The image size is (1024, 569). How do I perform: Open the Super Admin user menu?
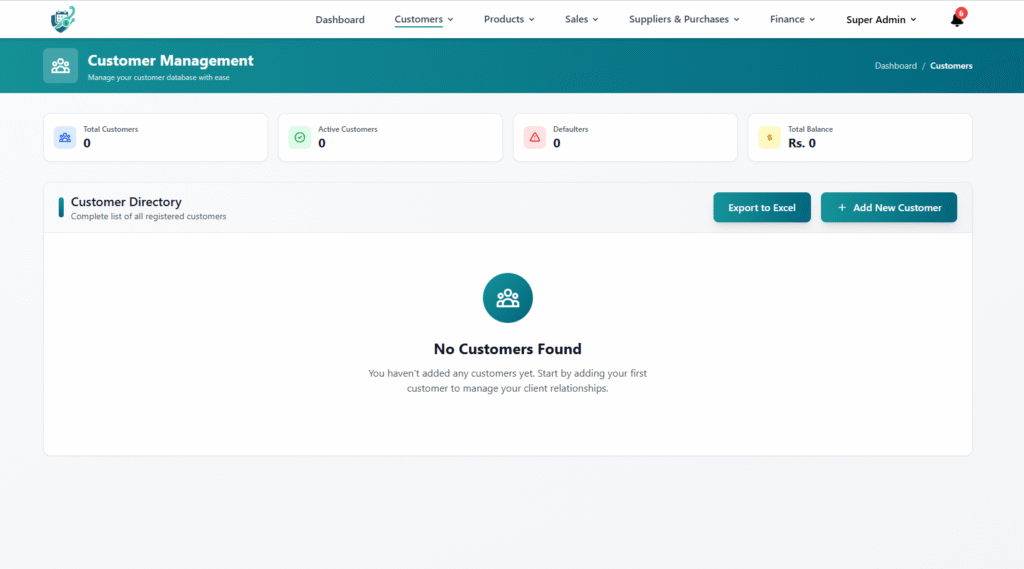tap(881, 19)
